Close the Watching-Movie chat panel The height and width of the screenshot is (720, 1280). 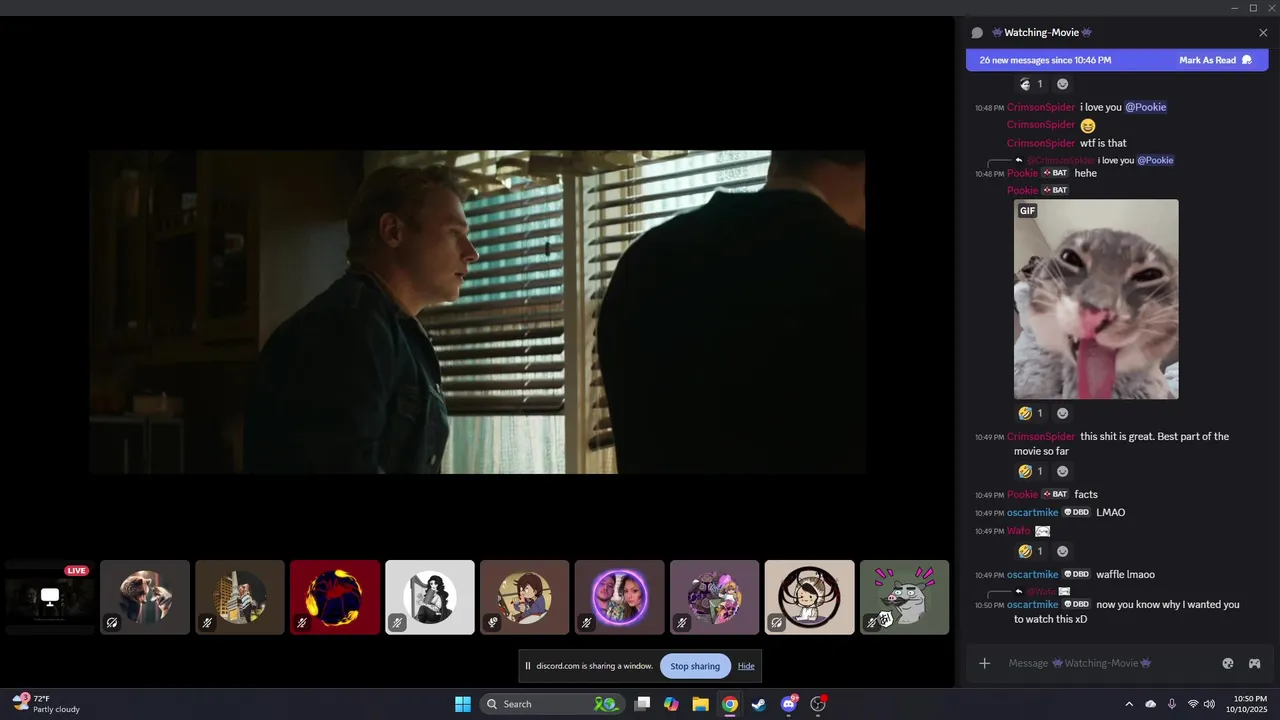tap(1263, 33)
